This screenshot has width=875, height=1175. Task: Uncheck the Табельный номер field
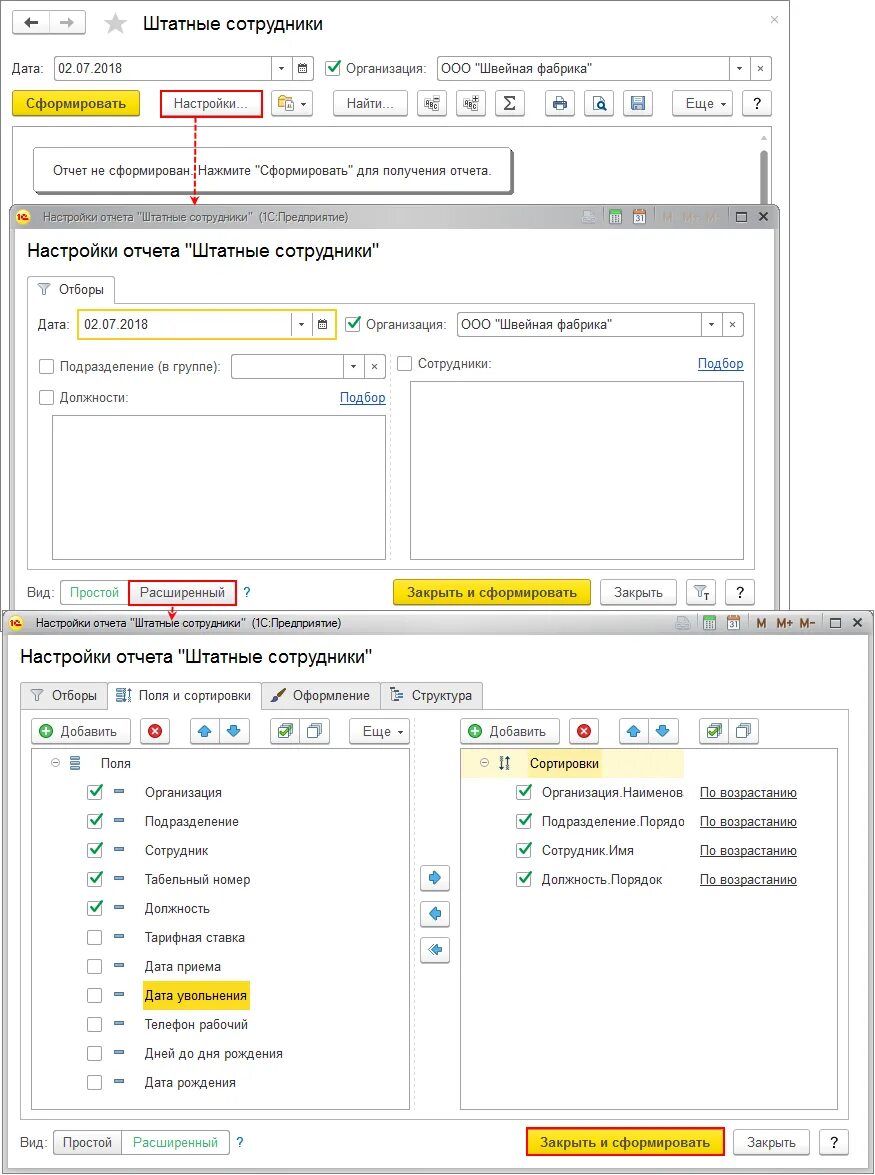(x=94, y=879)
